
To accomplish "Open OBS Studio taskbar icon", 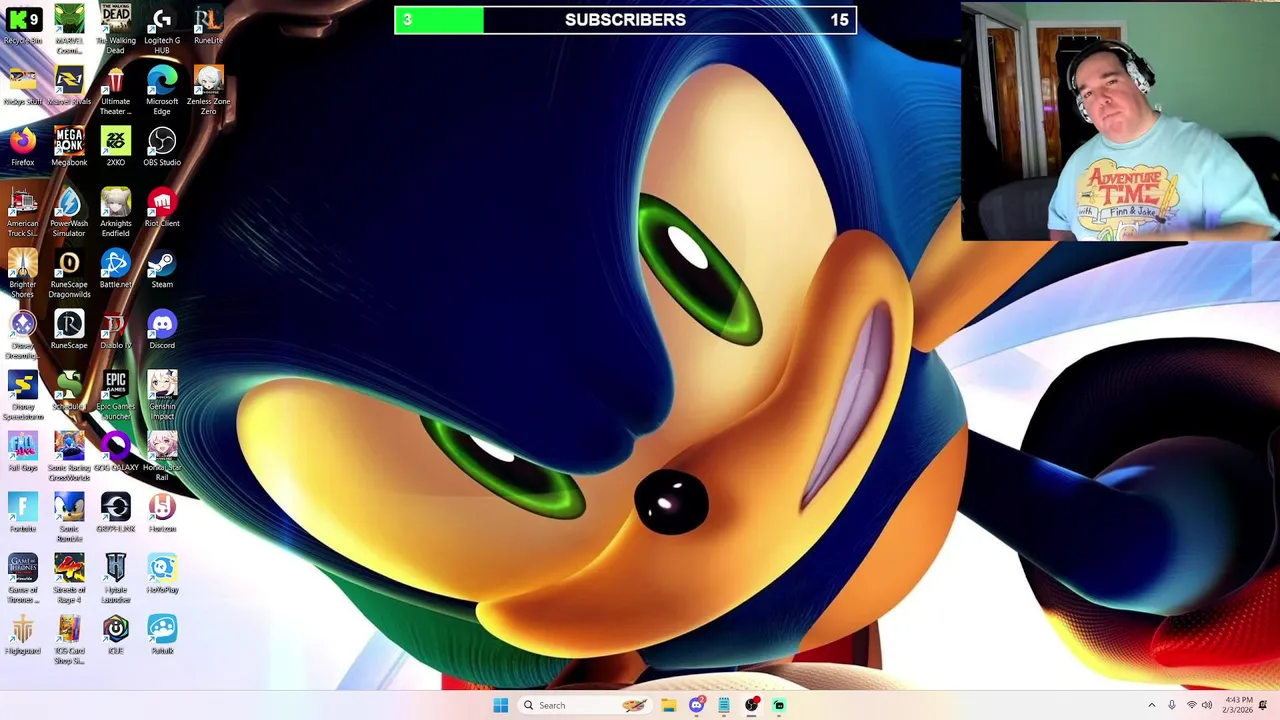I will (751, 705).
